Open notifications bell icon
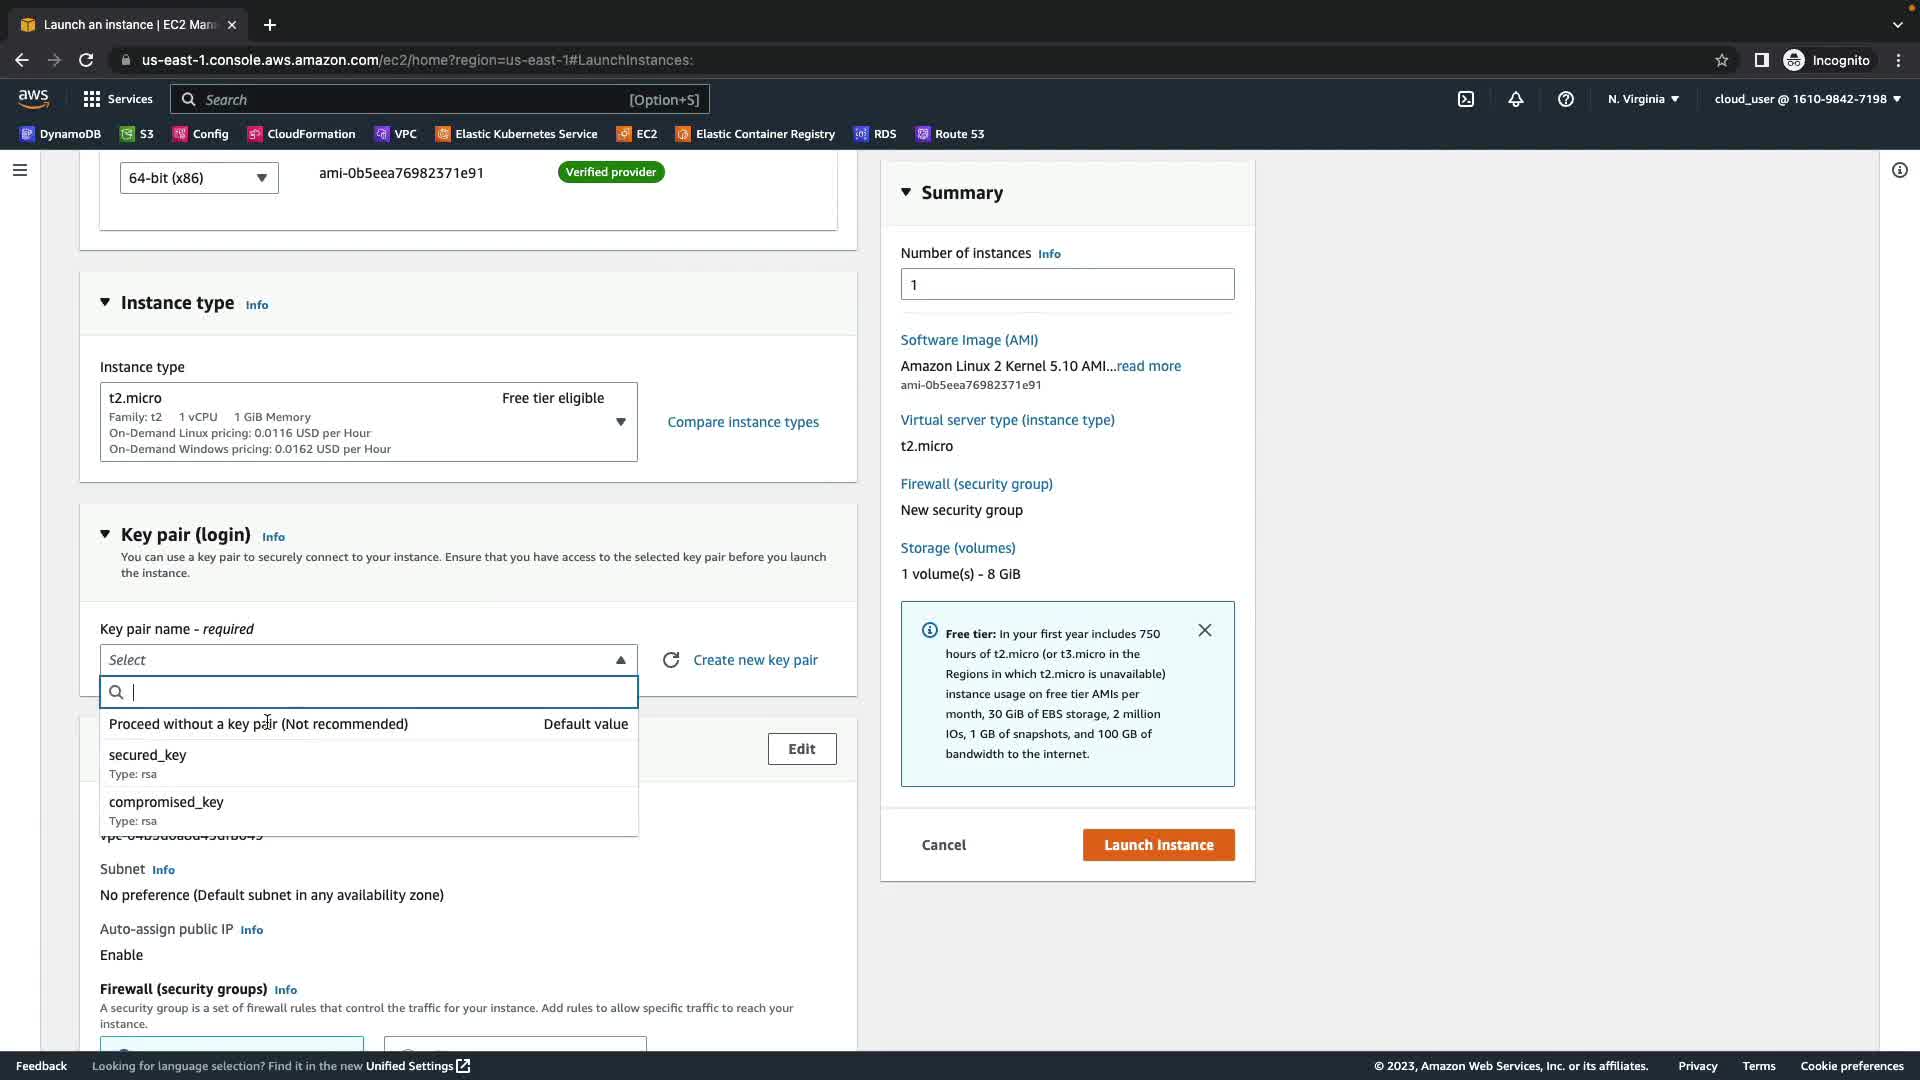1920x1080 pixels. (x=1516, y=99)
